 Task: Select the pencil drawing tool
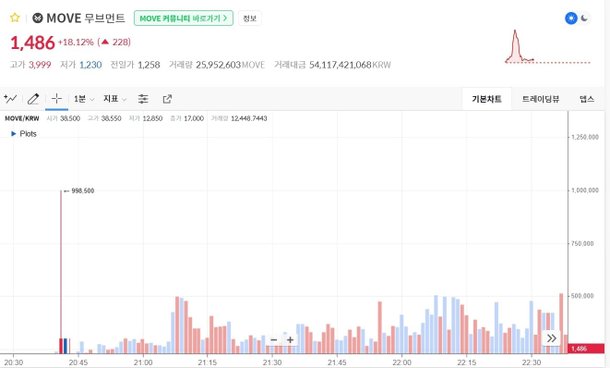coord(33,99)
